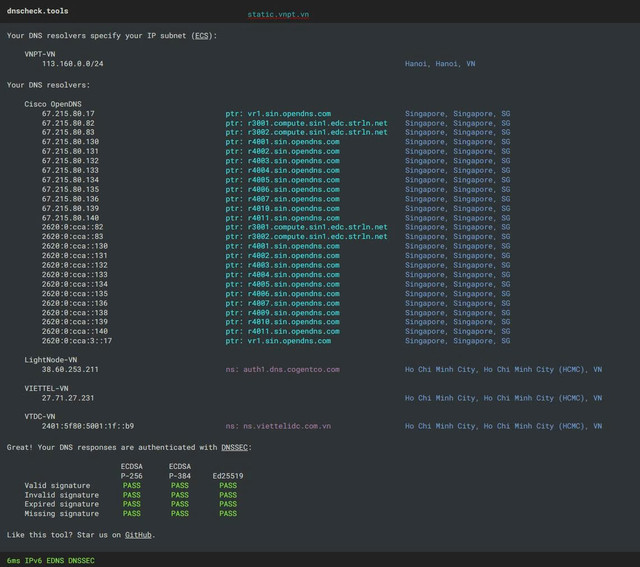Select resolver address 67.215.80.135
This screenshot has width=640, height=567.
point(70,189)
